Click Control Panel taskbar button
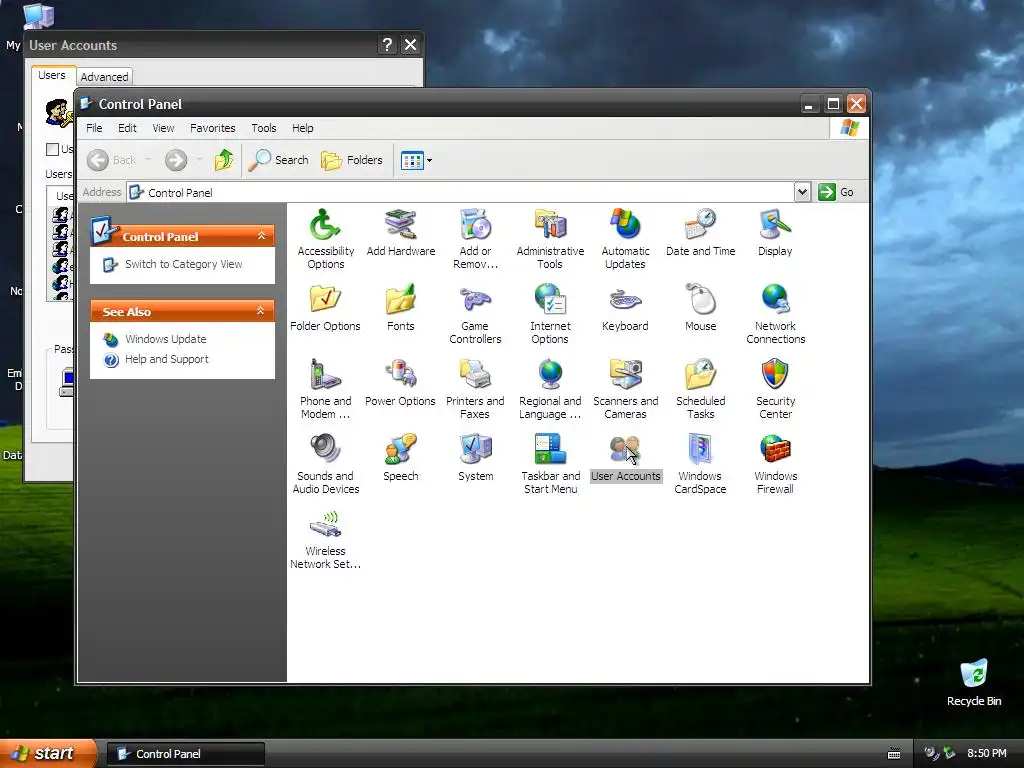1024x768 pixels. (186, 754)
